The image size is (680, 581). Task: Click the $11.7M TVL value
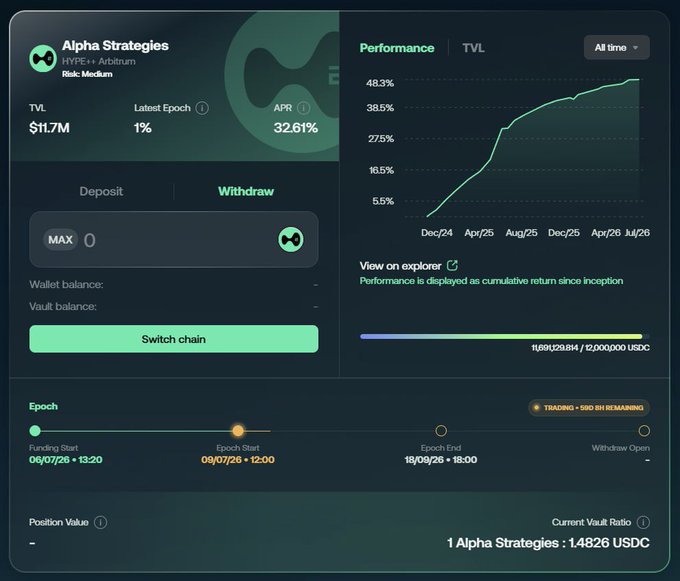click(49, 128)
